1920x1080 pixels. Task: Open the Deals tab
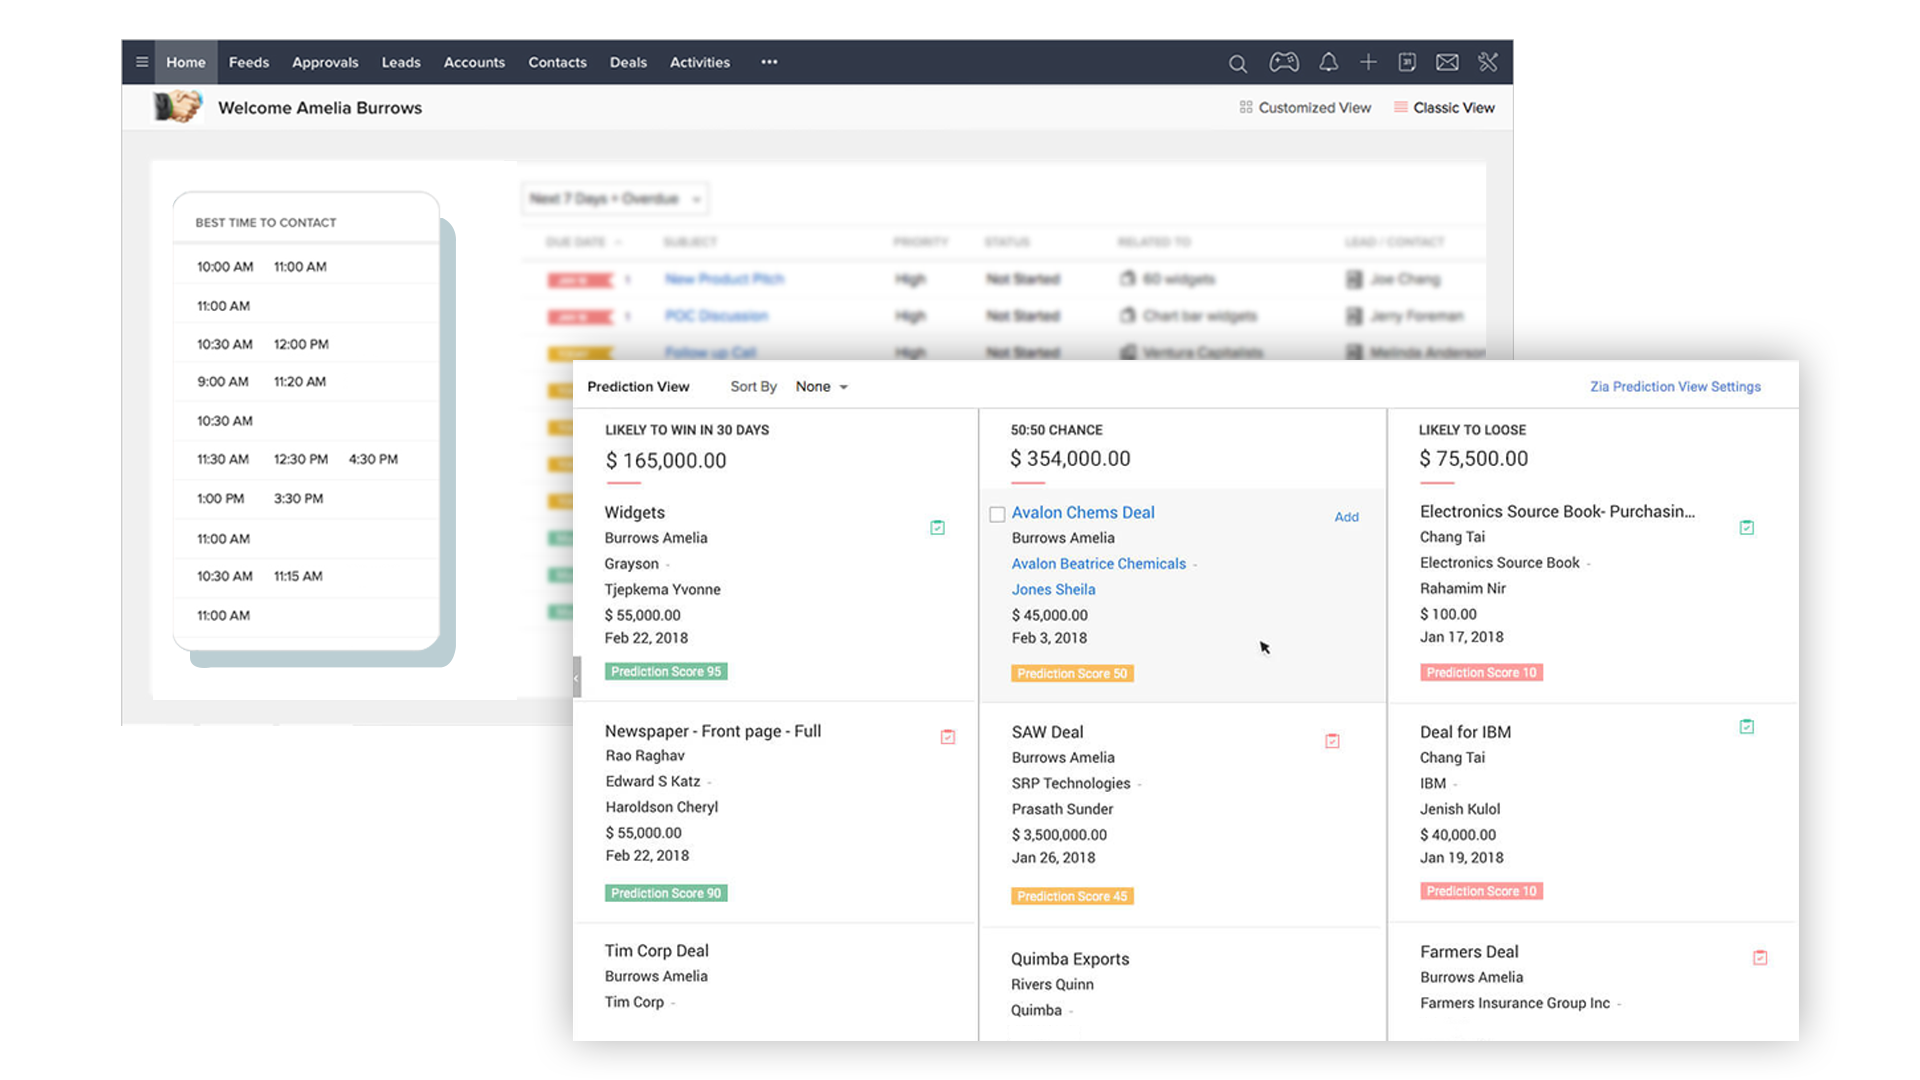tap(628, 62)
